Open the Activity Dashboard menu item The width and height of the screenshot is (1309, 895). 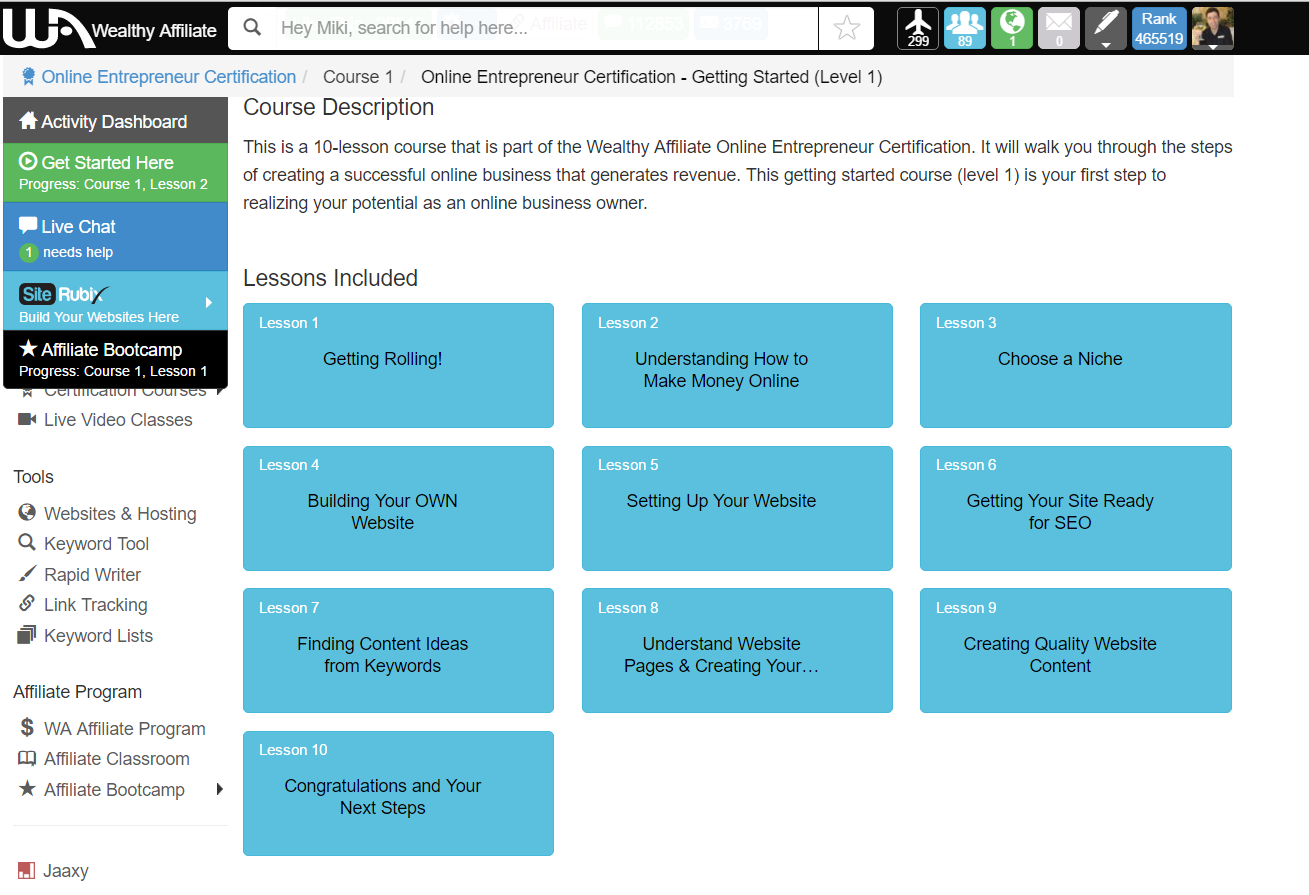click(x=115, y=121)
